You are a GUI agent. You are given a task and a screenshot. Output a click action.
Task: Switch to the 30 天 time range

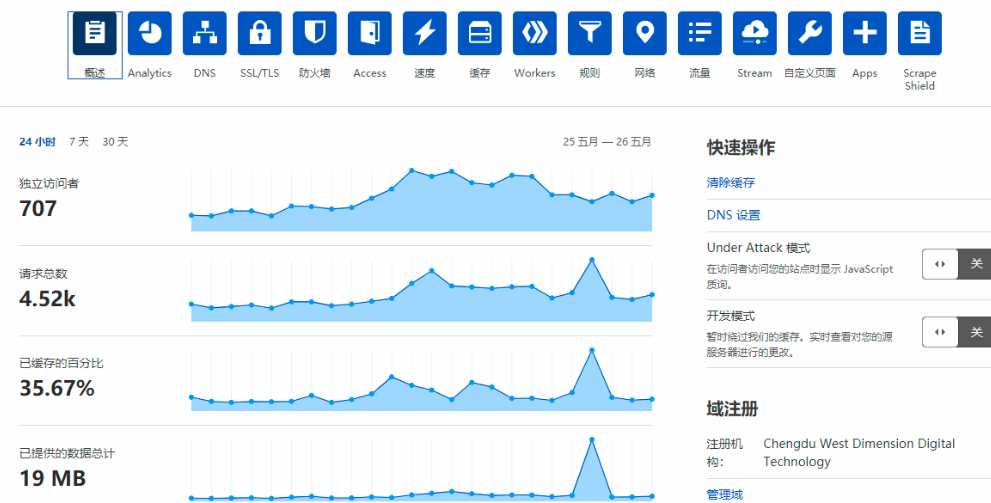(115, 142)
